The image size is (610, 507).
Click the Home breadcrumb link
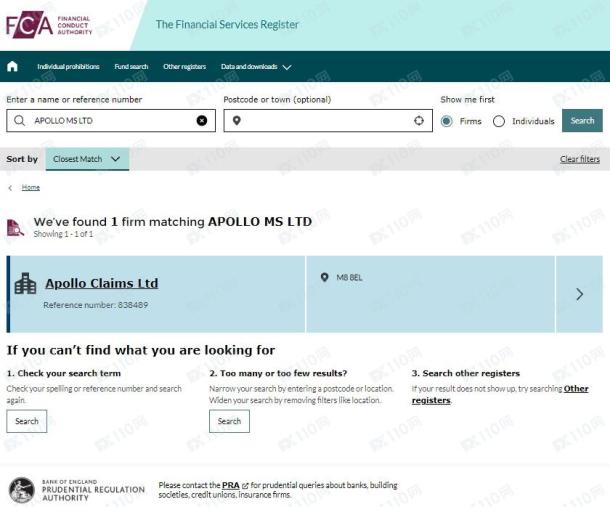coord(30,188)
